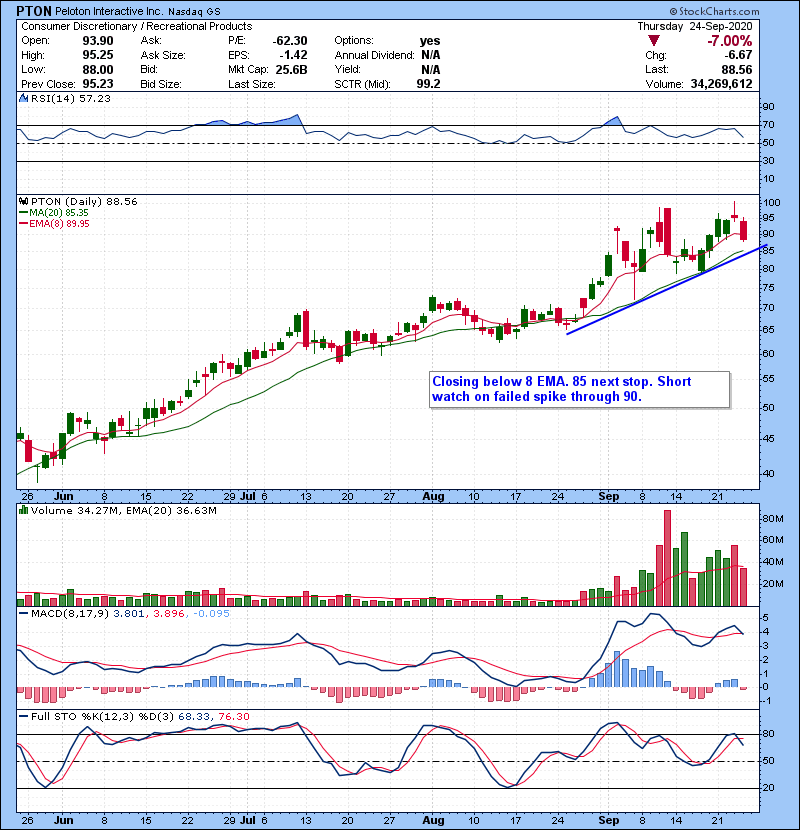Click Consumer Discretionary / Recreational Products sector text
This screenshot has width=800, height=830.
[x=137, y=26]
